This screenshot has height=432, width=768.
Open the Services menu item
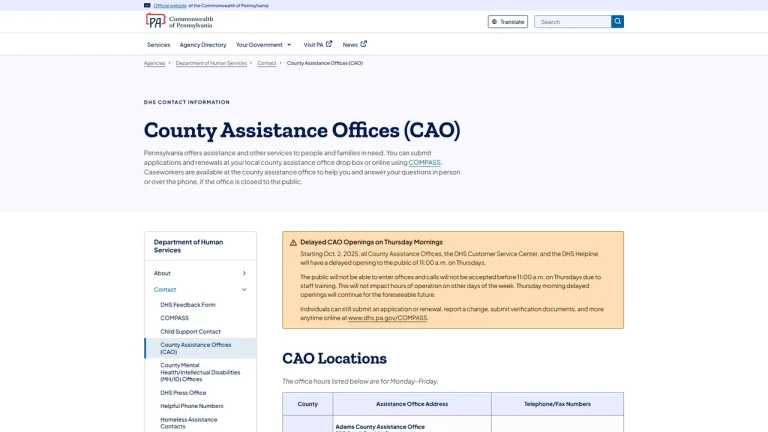[158, 45]
